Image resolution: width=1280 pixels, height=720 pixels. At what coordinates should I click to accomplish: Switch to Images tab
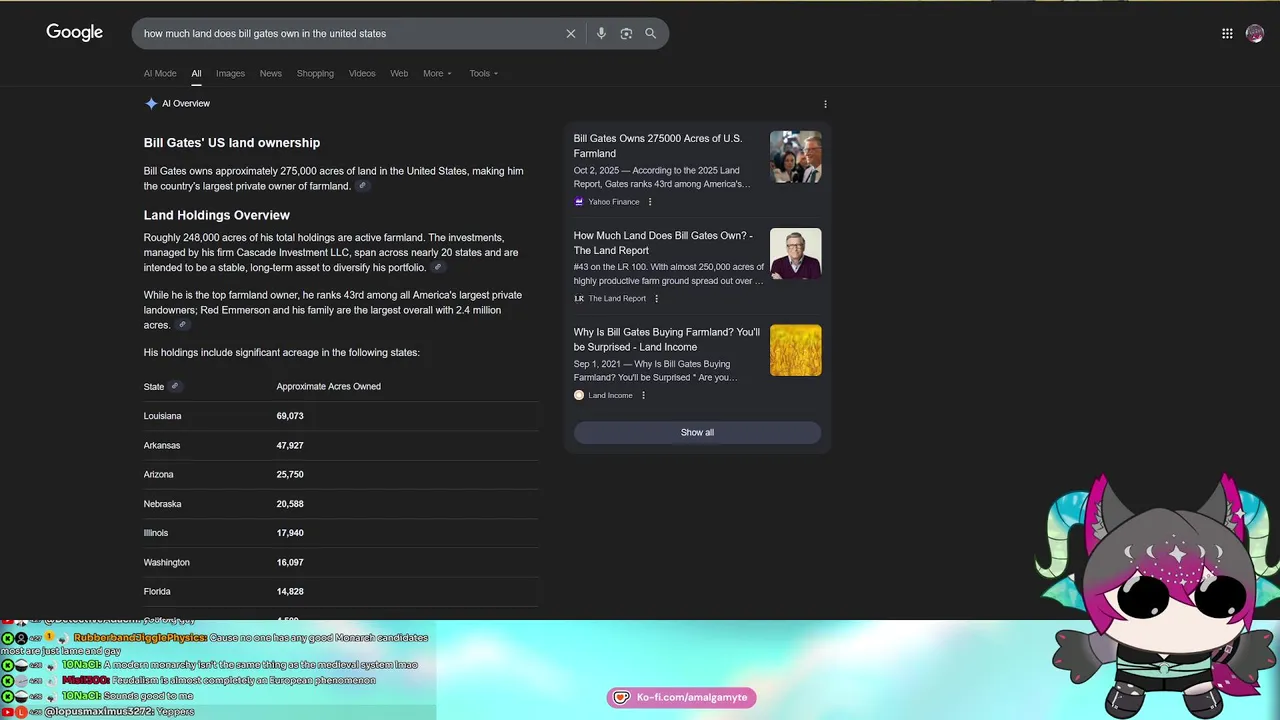(230, 73)
